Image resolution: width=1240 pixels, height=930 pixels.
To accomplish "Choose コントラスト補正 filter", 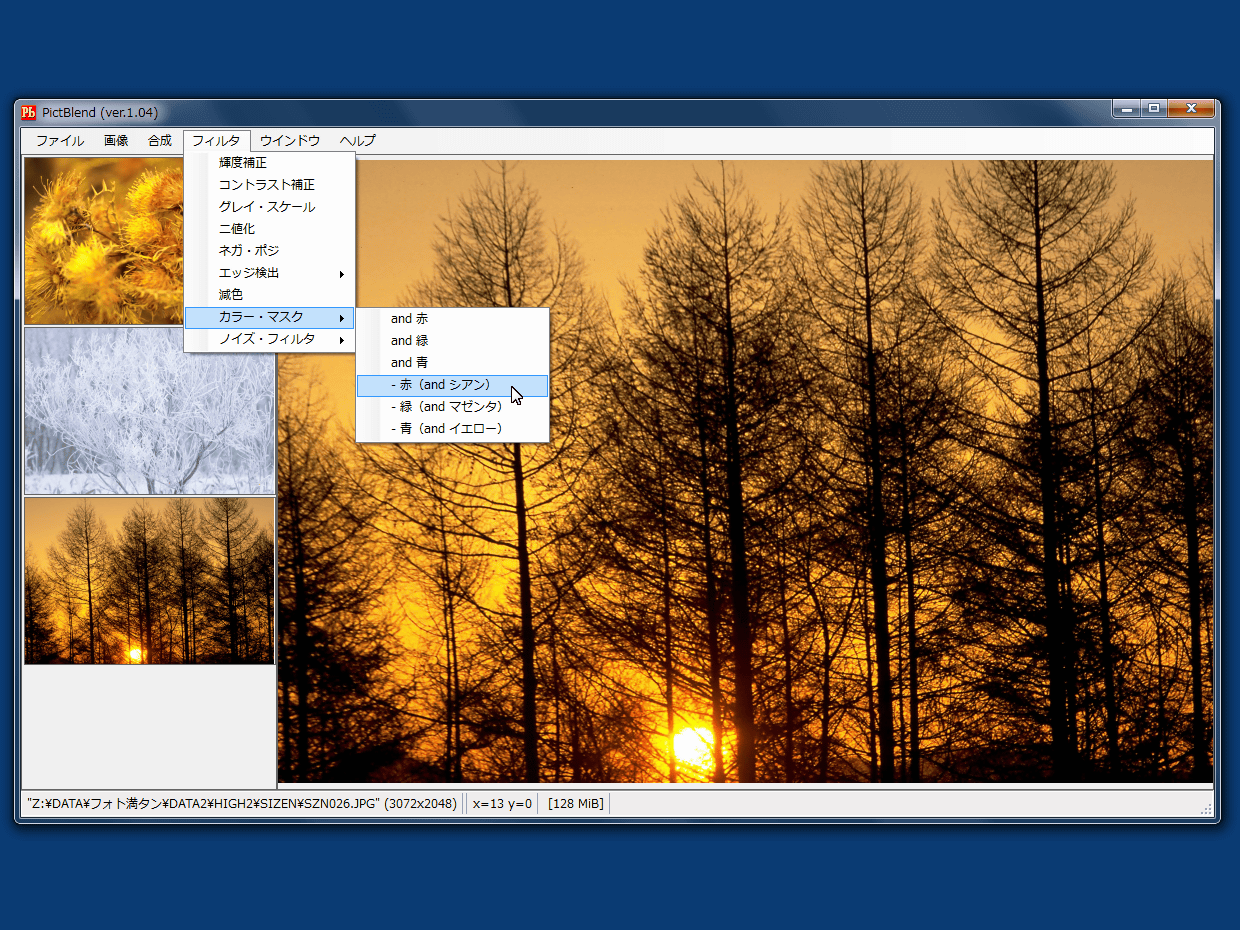I will 266,185.
